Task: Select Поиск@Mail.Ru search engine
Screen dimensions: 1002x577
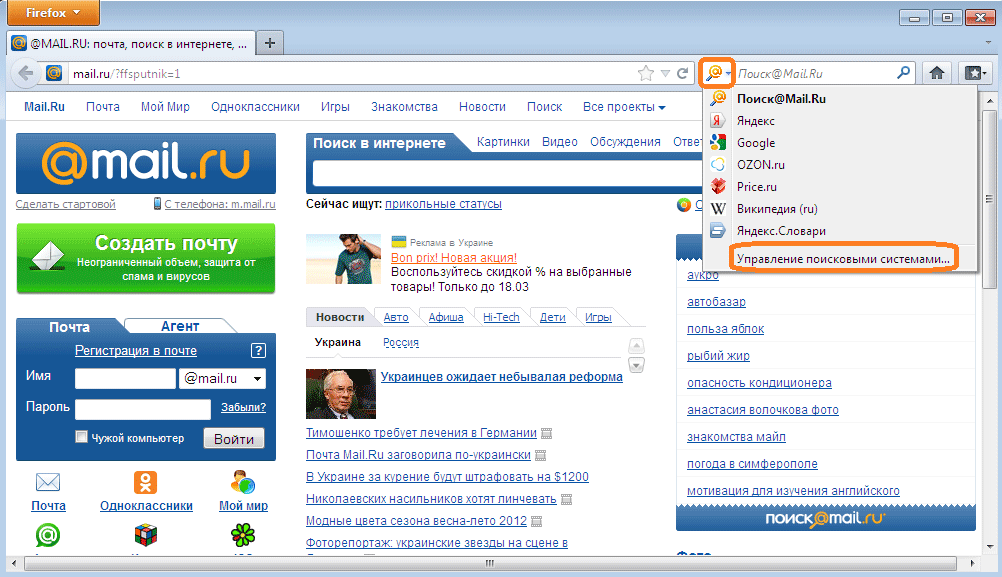Action: click(840, 98)
